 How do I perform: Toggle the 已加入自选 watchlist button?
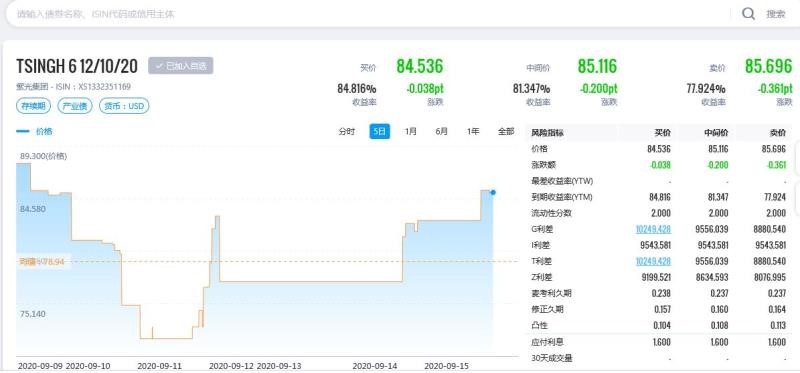[x=181, y=66]
